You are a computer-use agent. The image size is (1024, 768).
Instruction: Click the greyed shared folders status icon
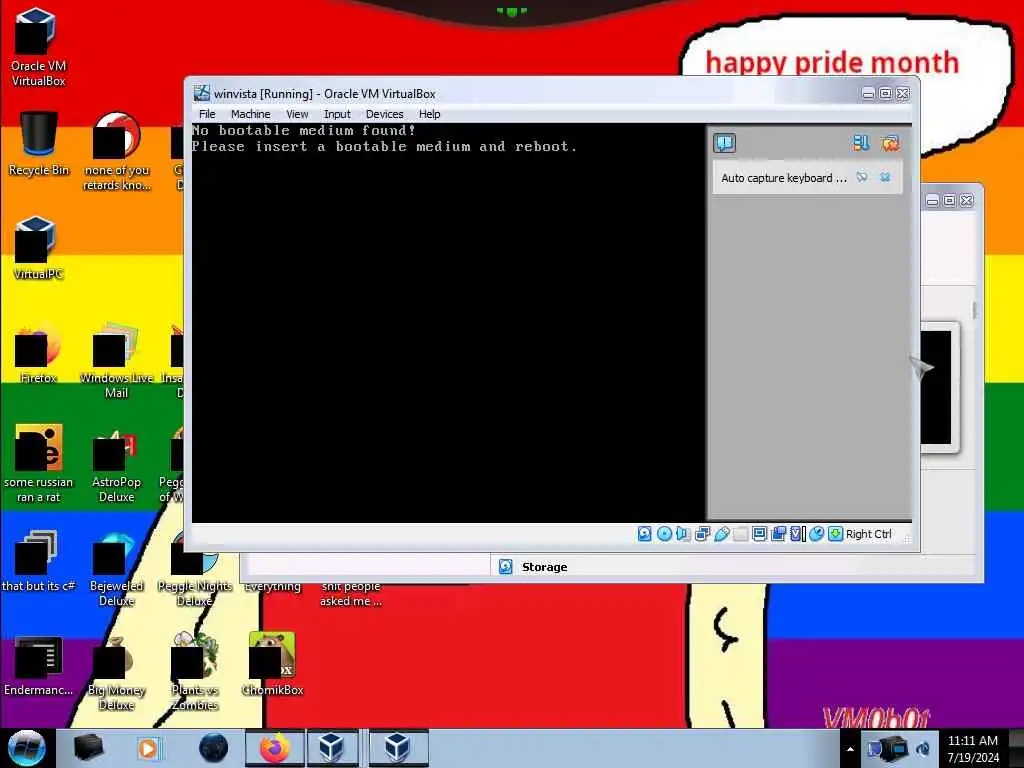pos(741,534)
